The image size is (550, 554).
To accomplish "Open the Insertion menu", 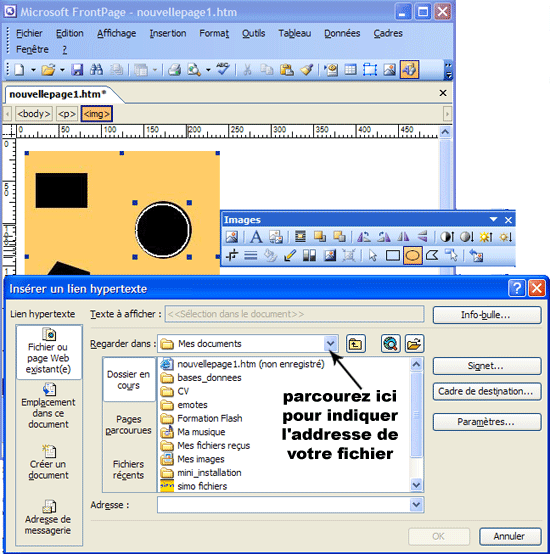I will 168,33.
